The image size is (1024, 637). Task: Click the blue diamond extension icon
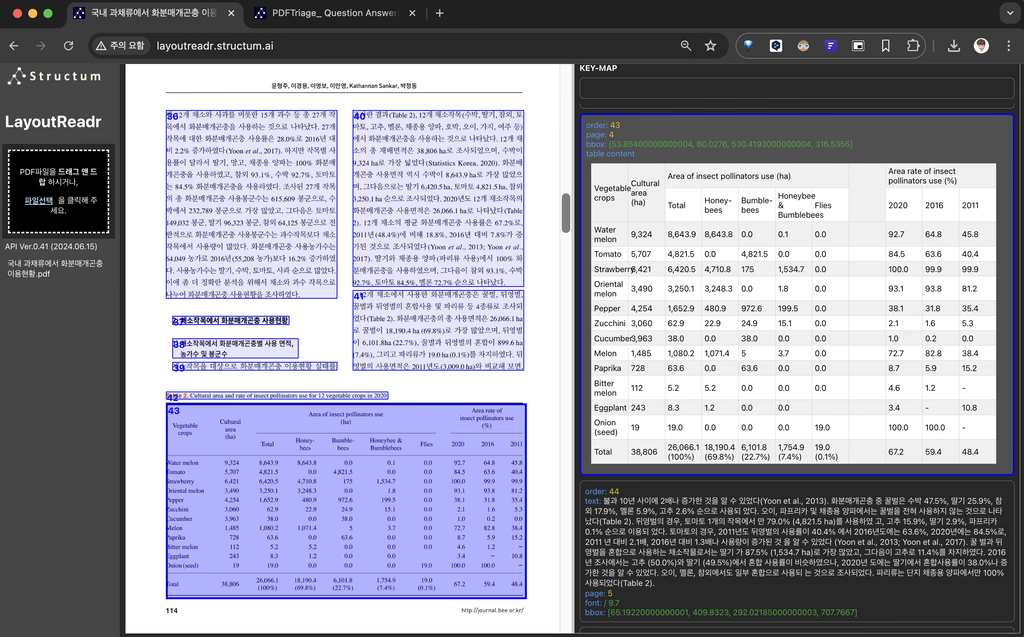click(748, 46)
